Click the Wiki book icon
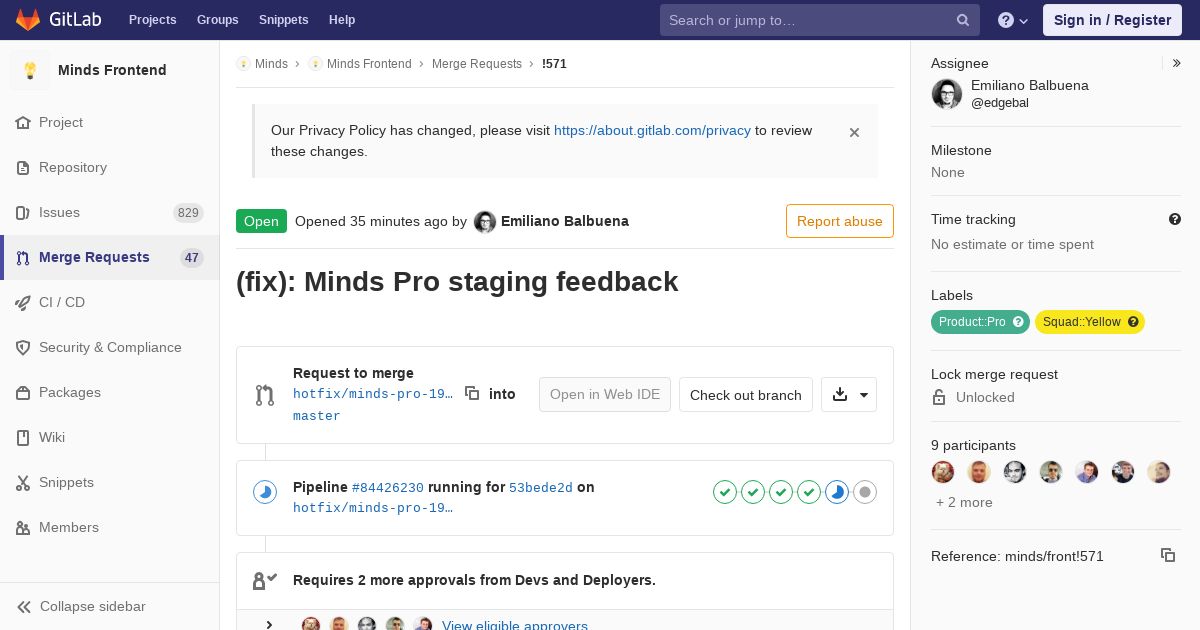Image resolution: width=1200 pixels, height=630 pixels. tap(23, 437)
